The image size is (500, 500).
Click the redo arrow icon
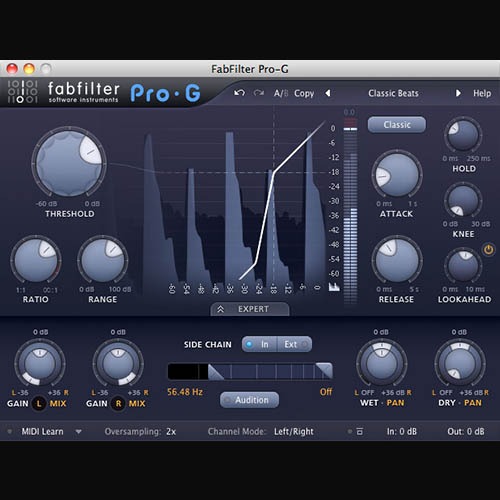(259, 93)
